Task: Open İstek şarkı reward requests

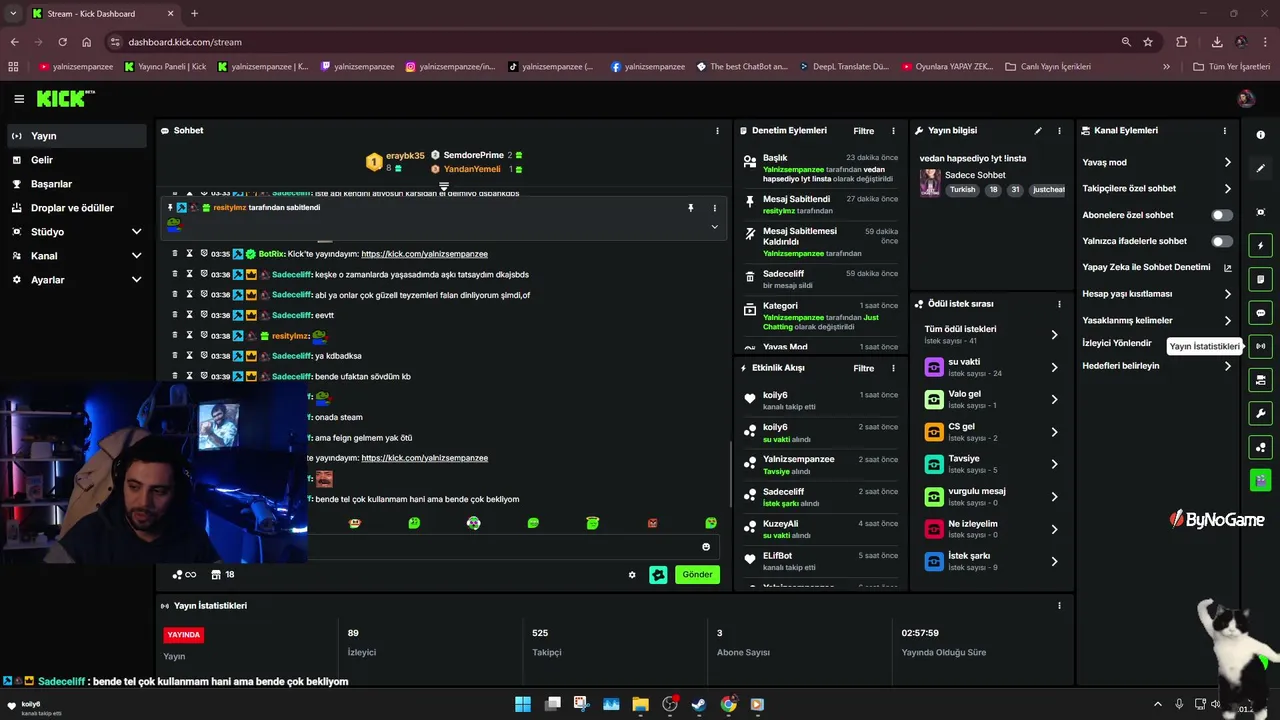Action: (991, 561)
